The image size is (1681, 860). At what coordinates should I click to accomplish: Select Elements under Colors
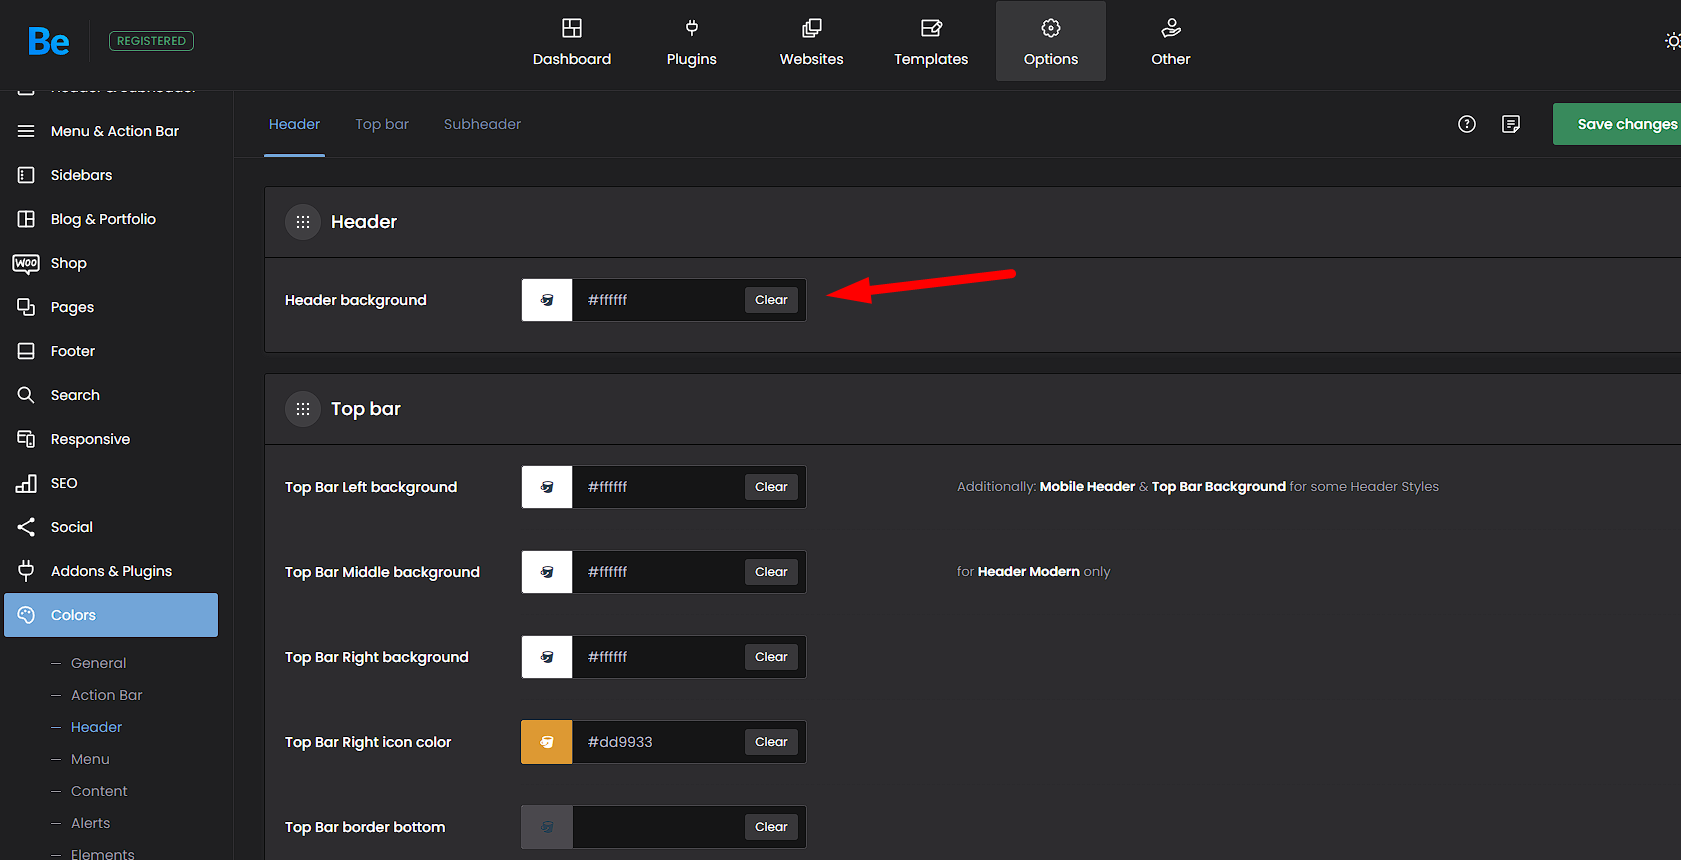tap(102, 854)
